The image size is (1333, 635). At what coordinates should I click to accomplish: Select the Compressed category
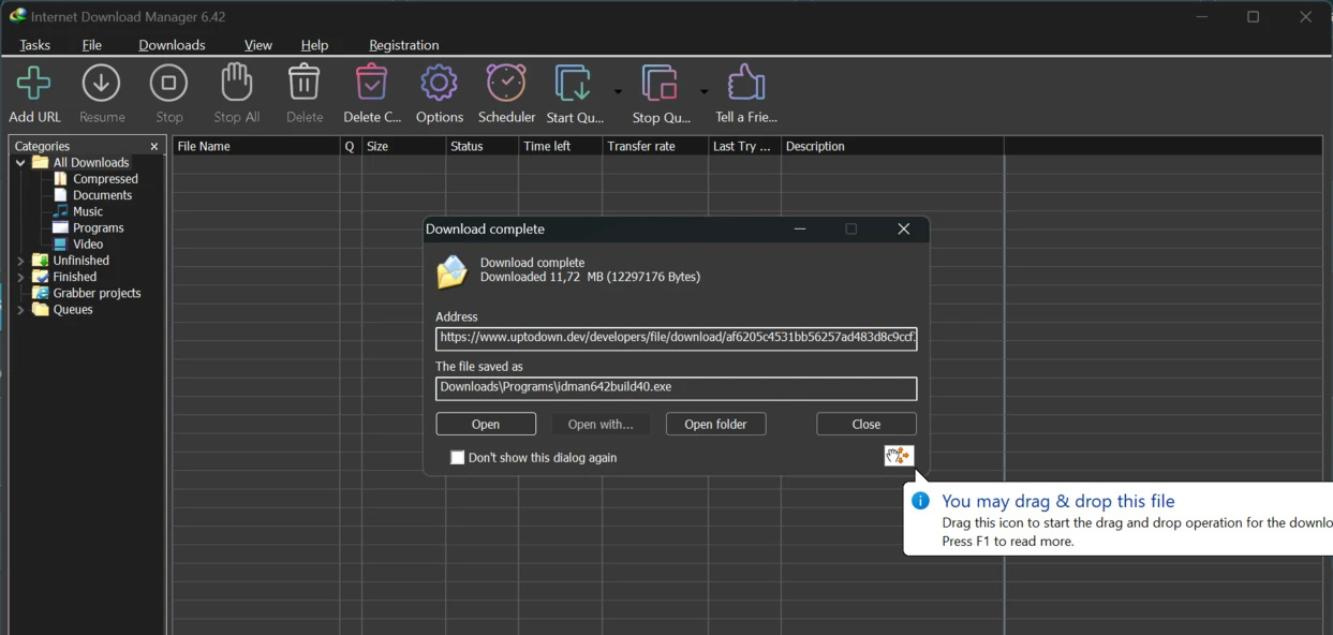[x=105, y=179]
